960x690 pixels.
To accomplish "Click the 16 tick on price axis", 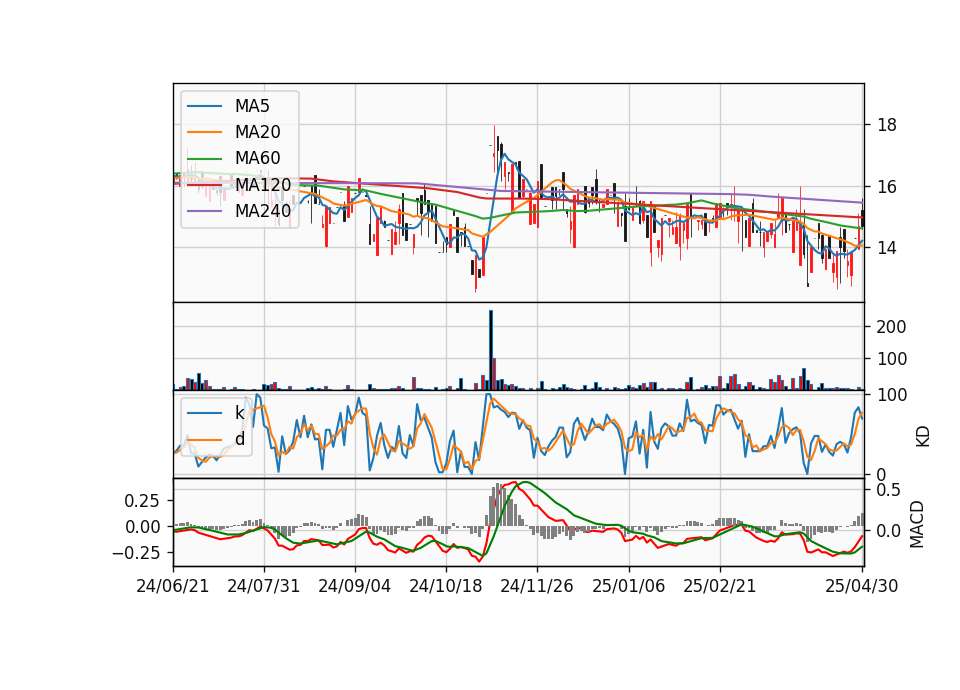I will (887, 187).
